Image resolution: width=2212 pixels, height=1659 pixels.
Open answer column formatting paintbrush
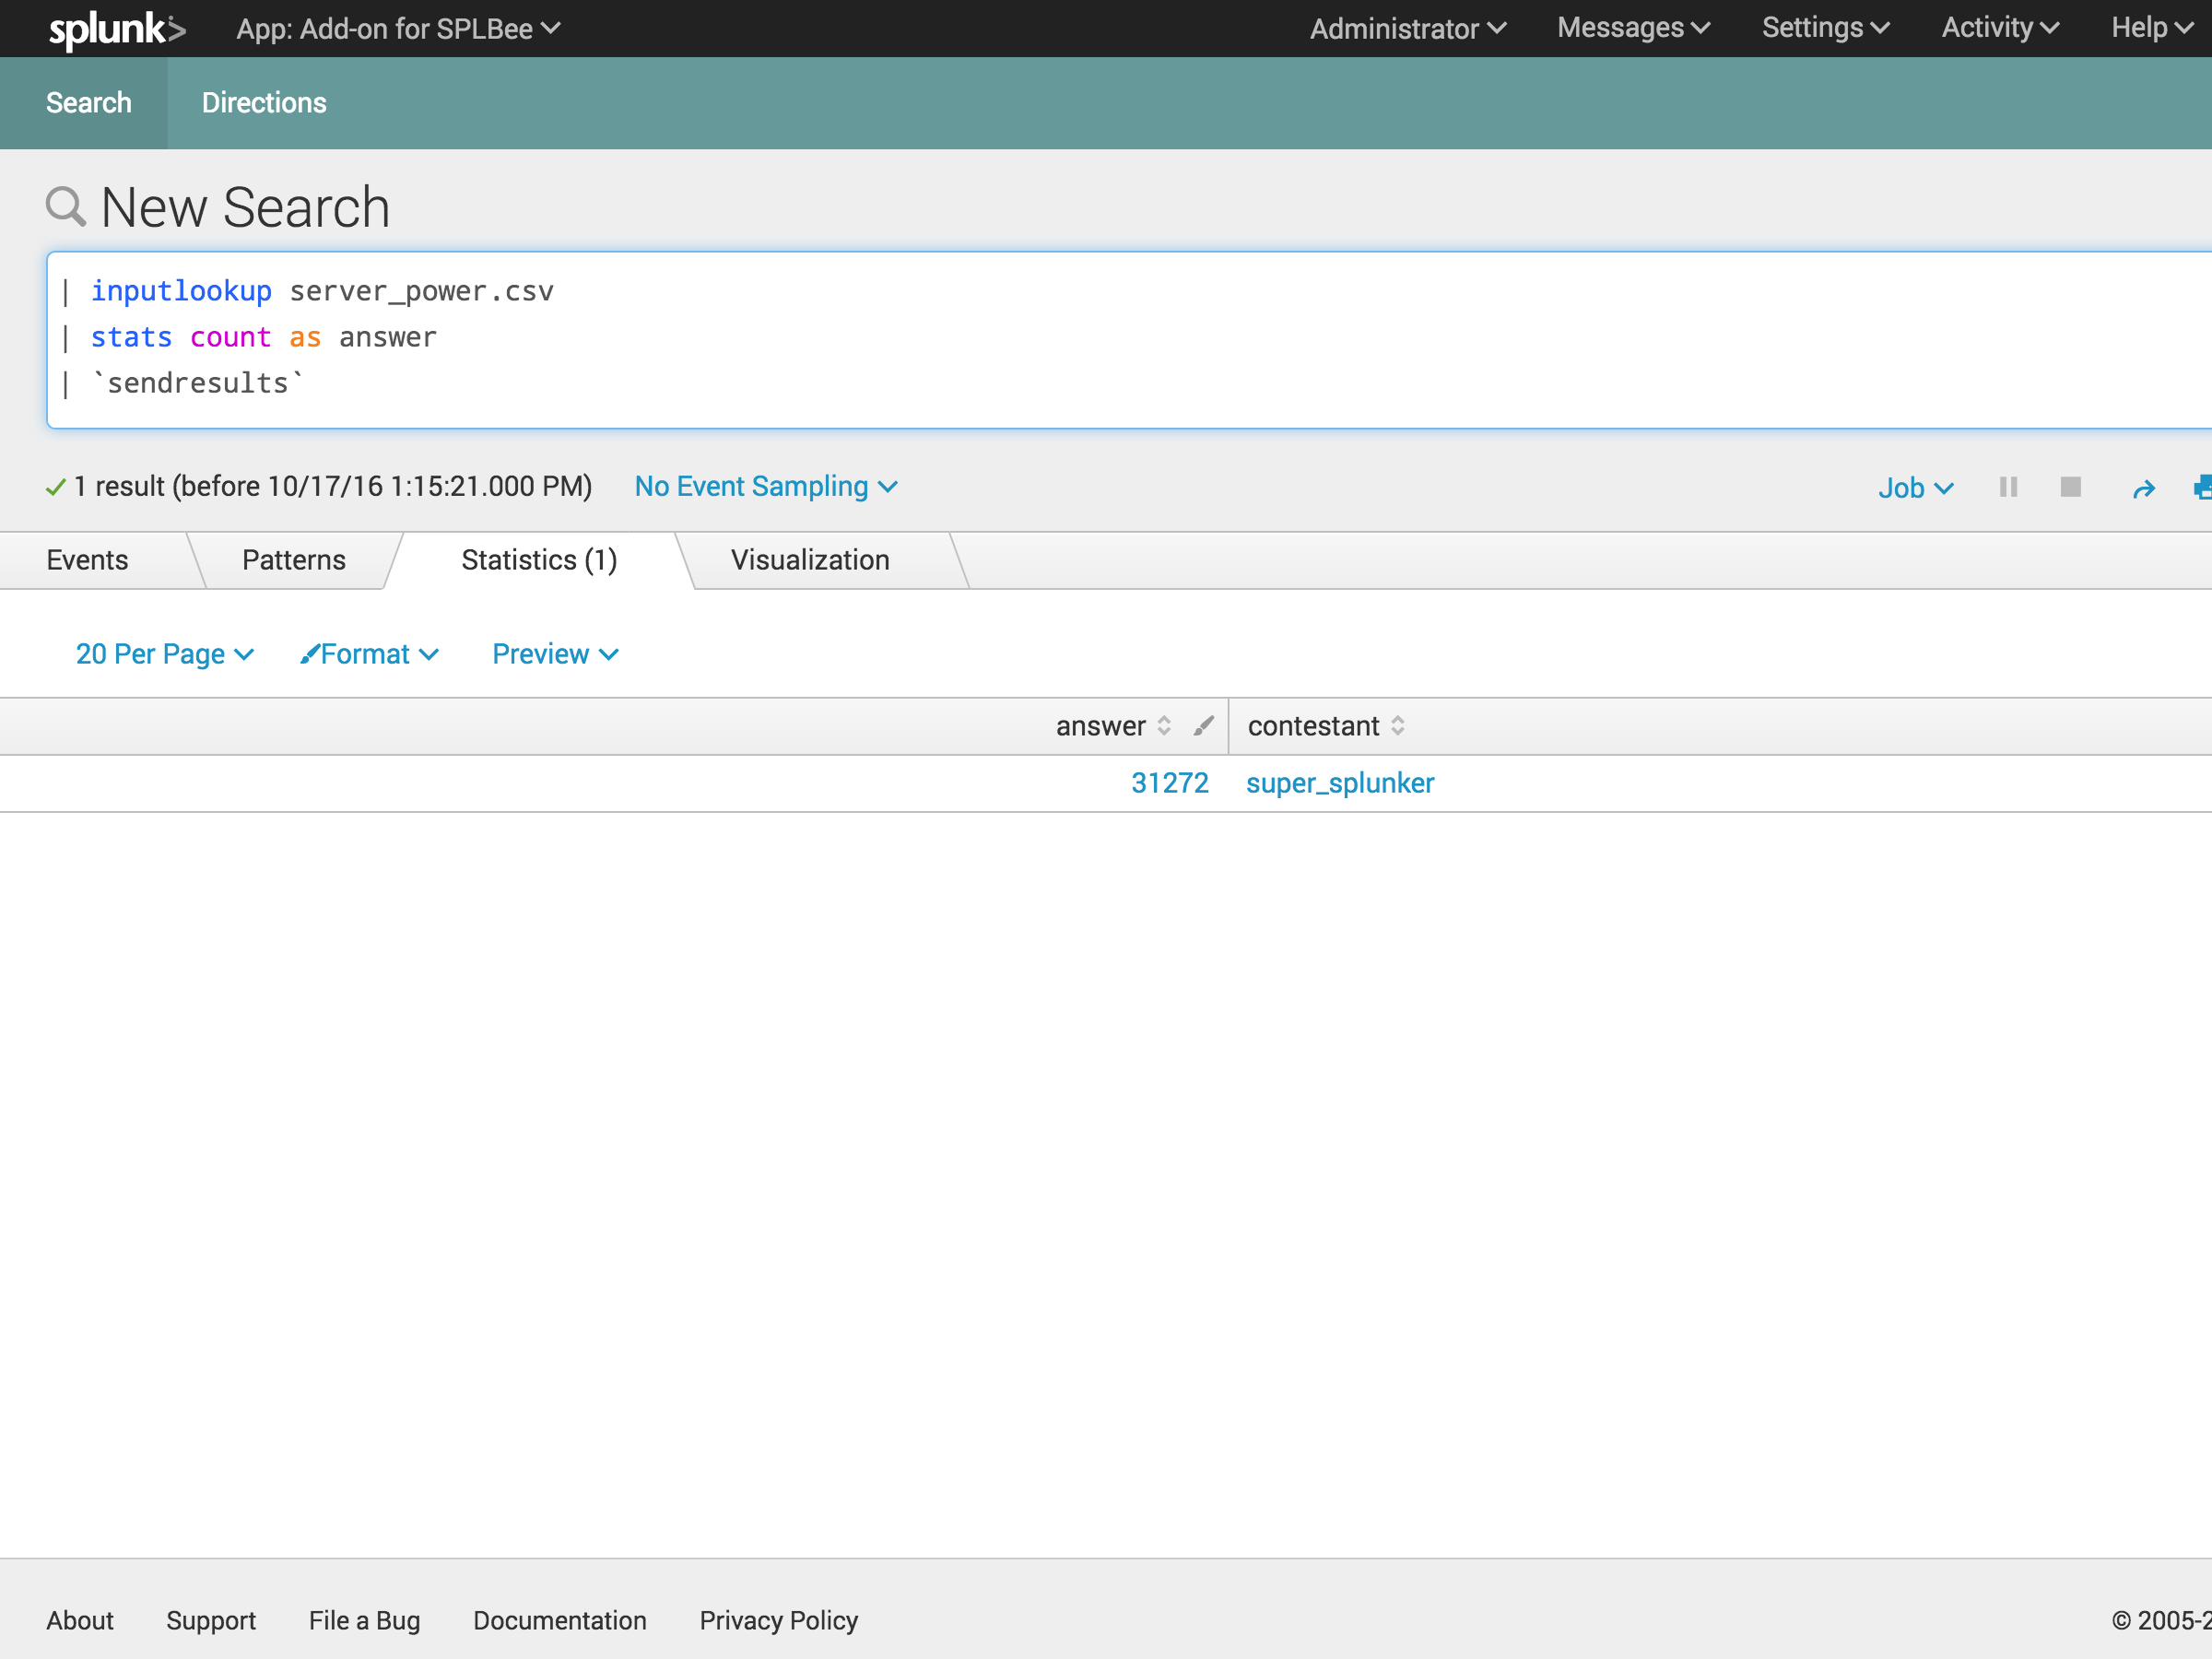coord(1203,725)
